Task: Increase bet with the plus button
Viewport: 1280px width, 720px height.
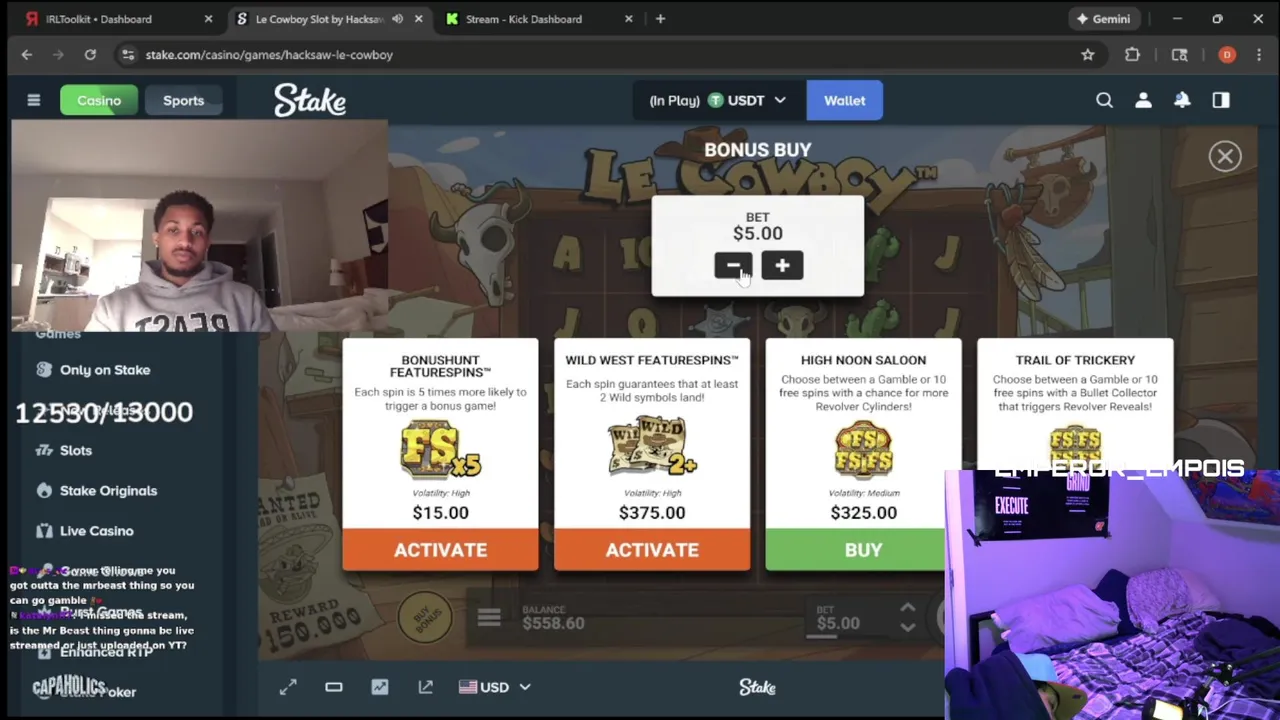Action: pyautogui.click(x=782, y=265)
